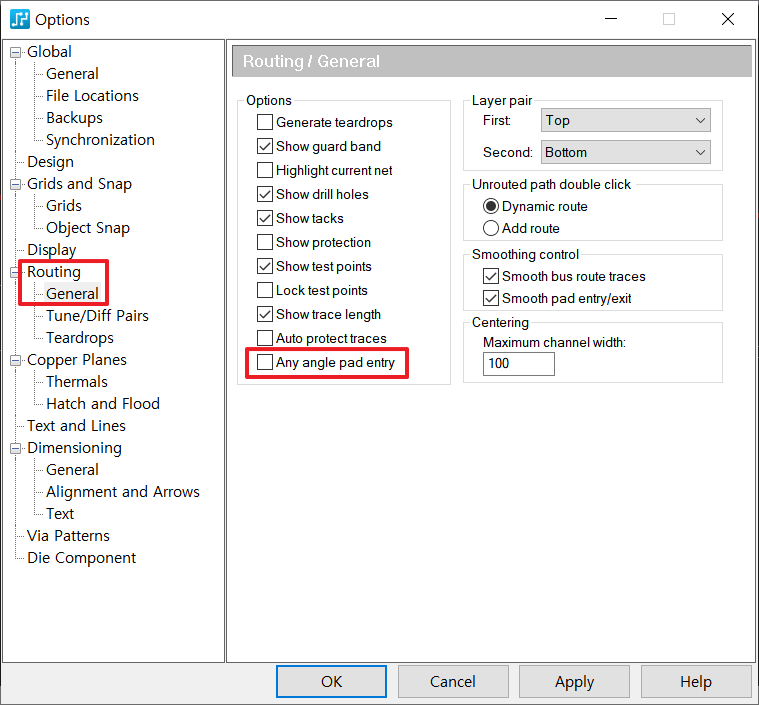The image size is (759, 705).
Task: Select File Locations under Global
Action: [x=92, y=96]
